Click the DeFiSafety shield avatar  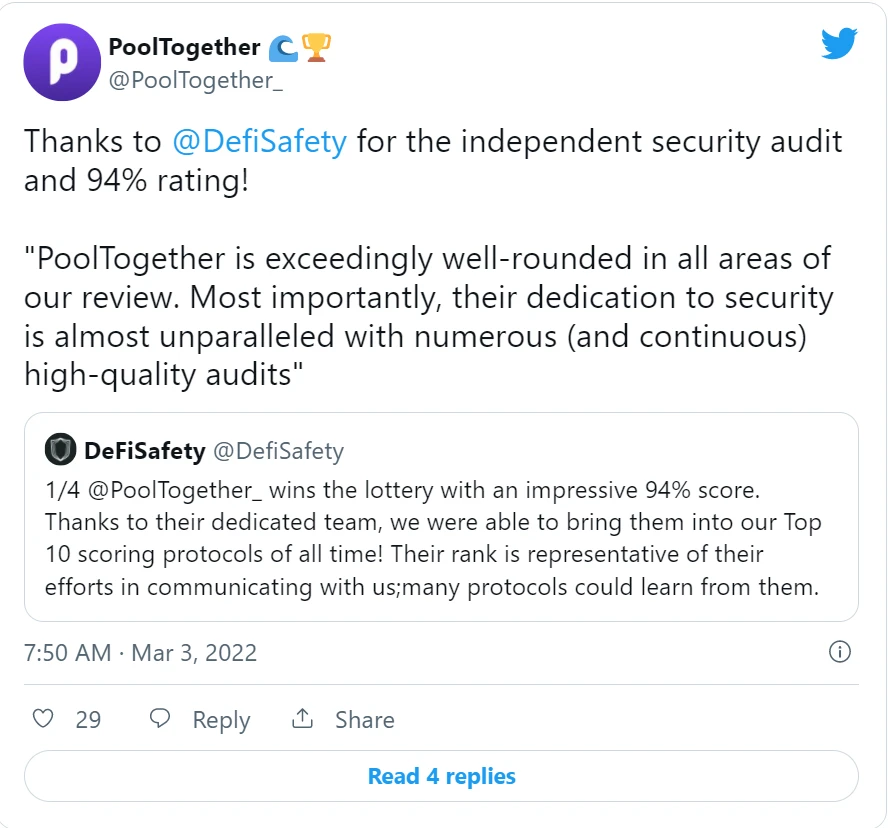(x=61, y=450)
